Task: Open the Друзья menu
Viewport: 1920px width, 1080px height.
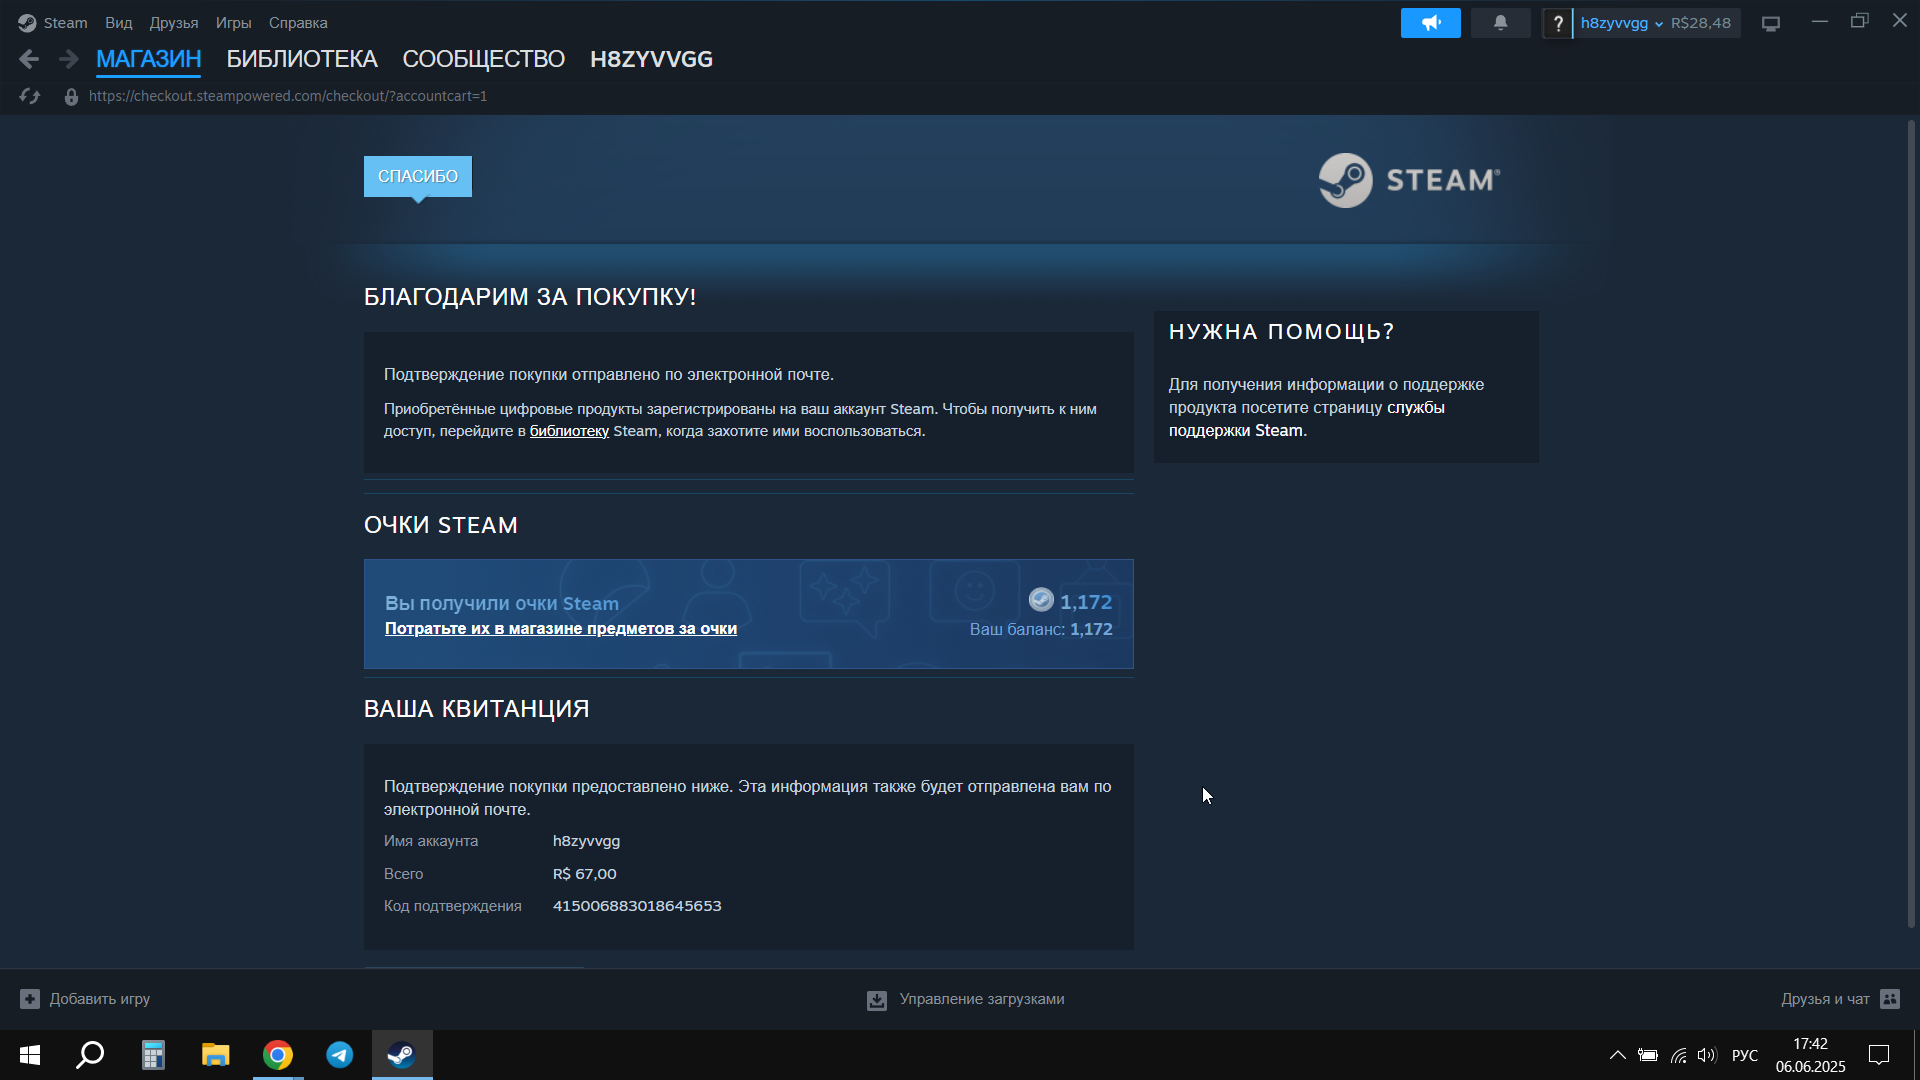Action: tap(174, 23)
